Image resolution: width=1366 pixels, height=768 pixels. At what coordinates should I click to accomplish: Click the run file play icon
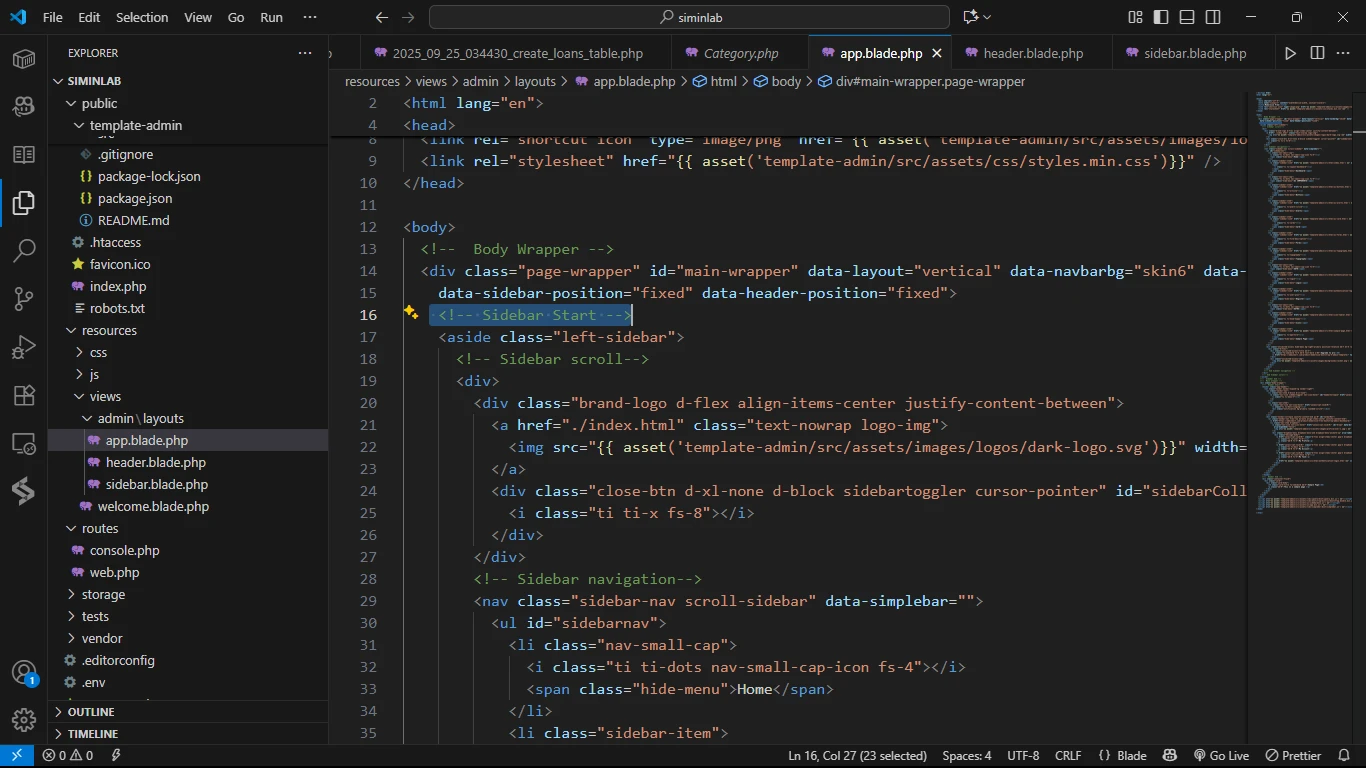pyautogui.click(x=1290, y=53)
